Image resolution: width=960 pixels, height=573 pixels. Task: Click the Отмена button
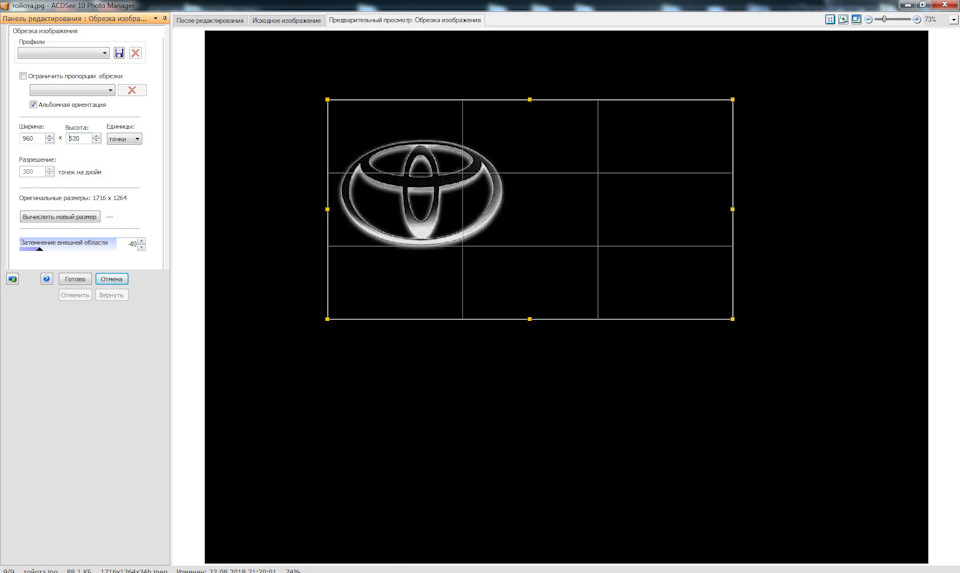coord(111,279)
